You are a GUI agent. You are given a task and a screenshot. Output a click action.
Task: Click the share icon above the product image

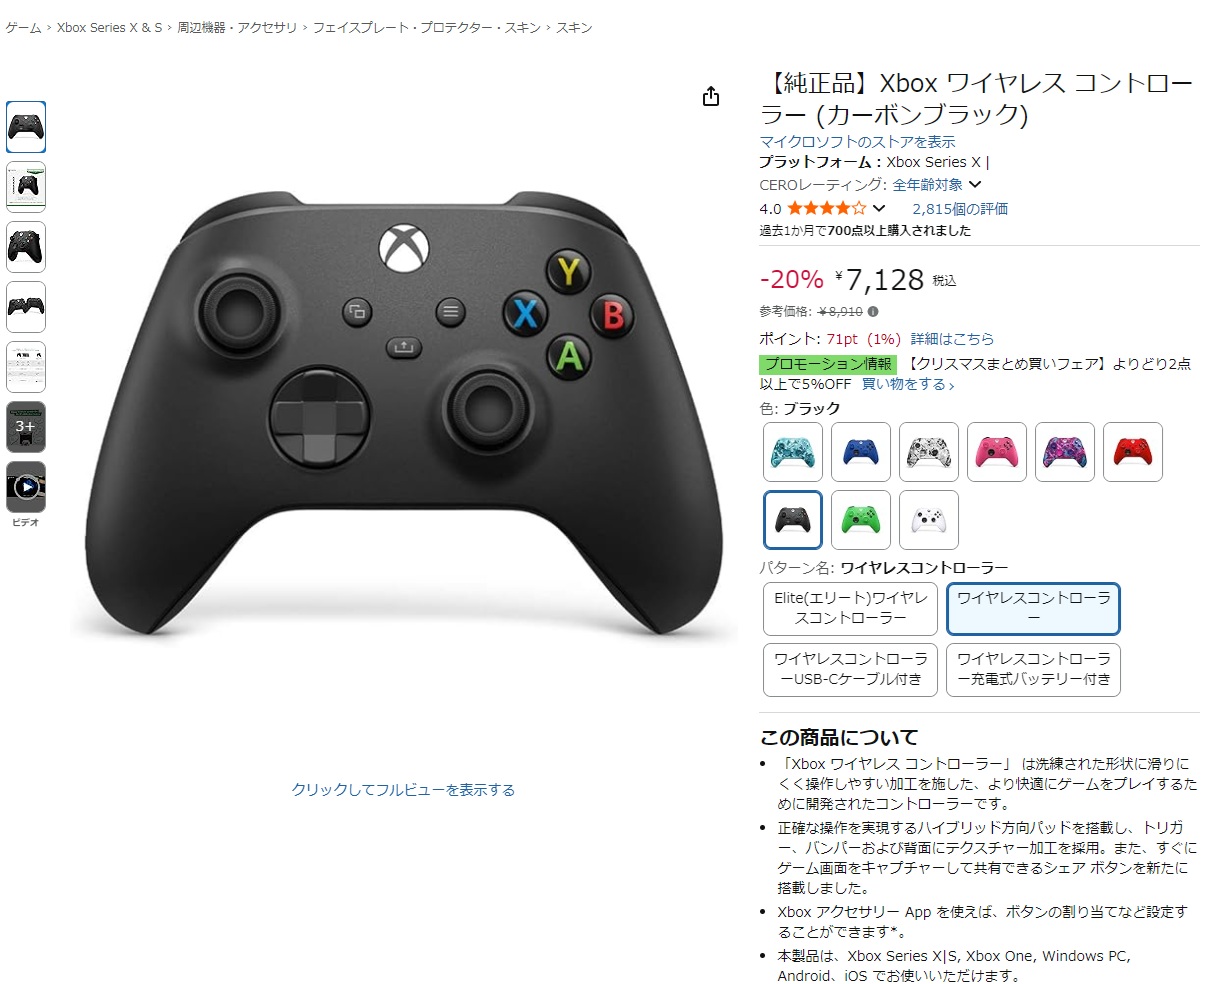(x=711, y=96)
